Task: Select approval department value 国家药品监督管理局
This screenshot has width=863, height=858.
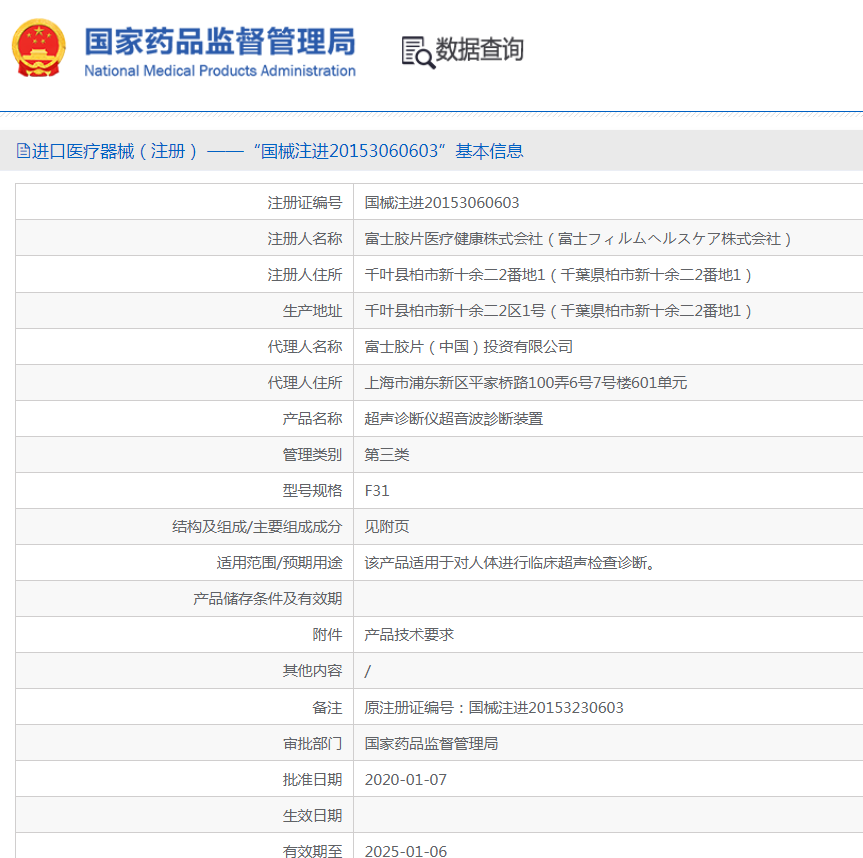Action: [431, 744]
